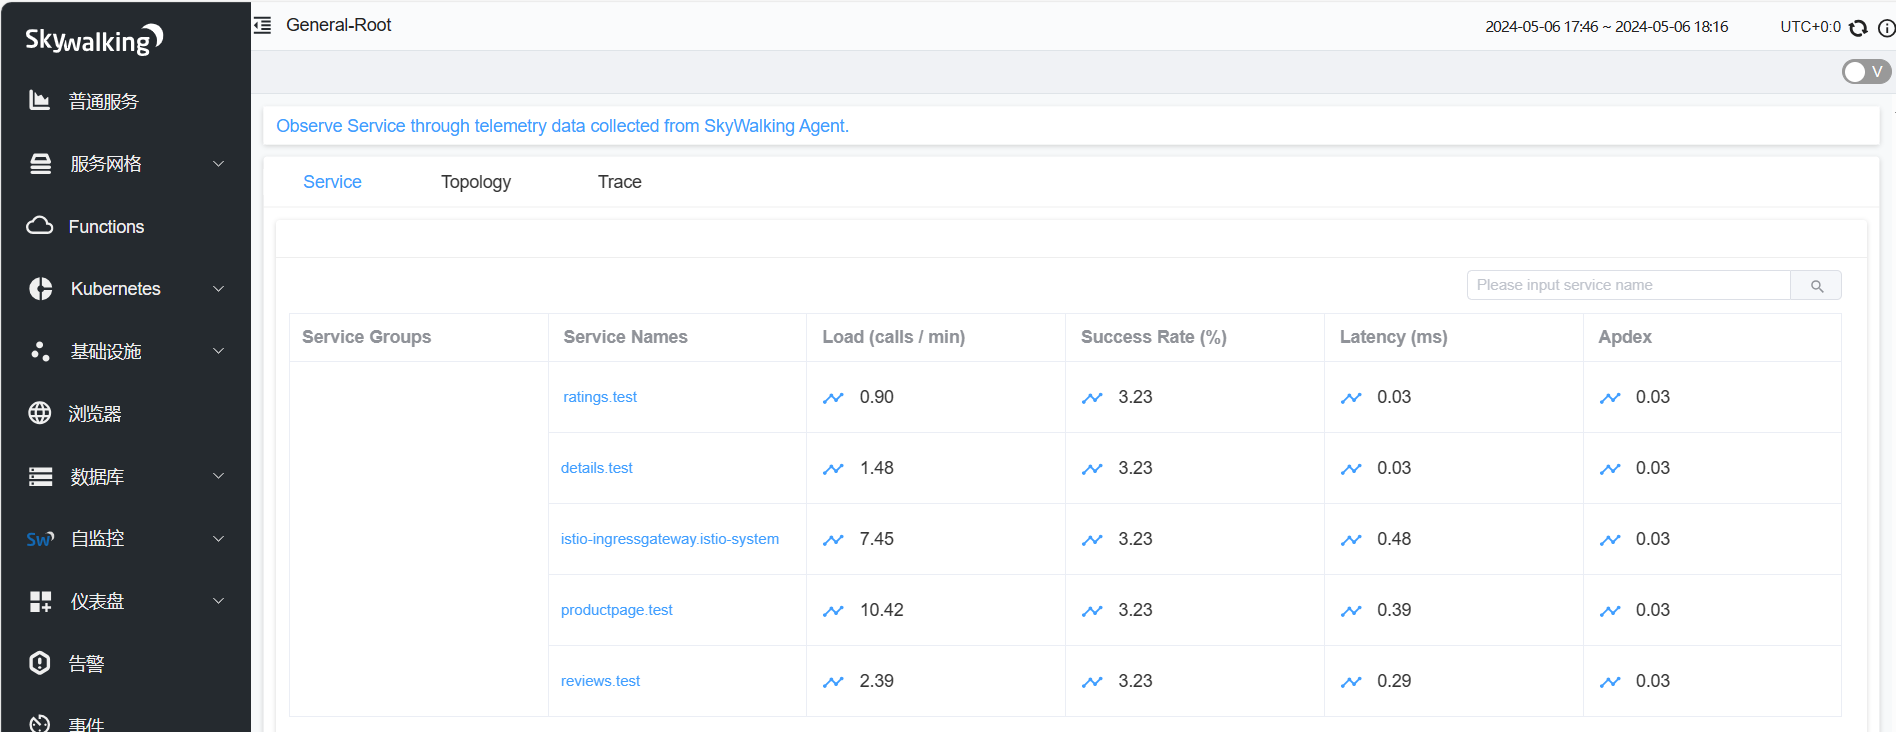Viewport: 1896px width, 732px height.
Task: Open the details.test service link
Action: pos(597,468)
